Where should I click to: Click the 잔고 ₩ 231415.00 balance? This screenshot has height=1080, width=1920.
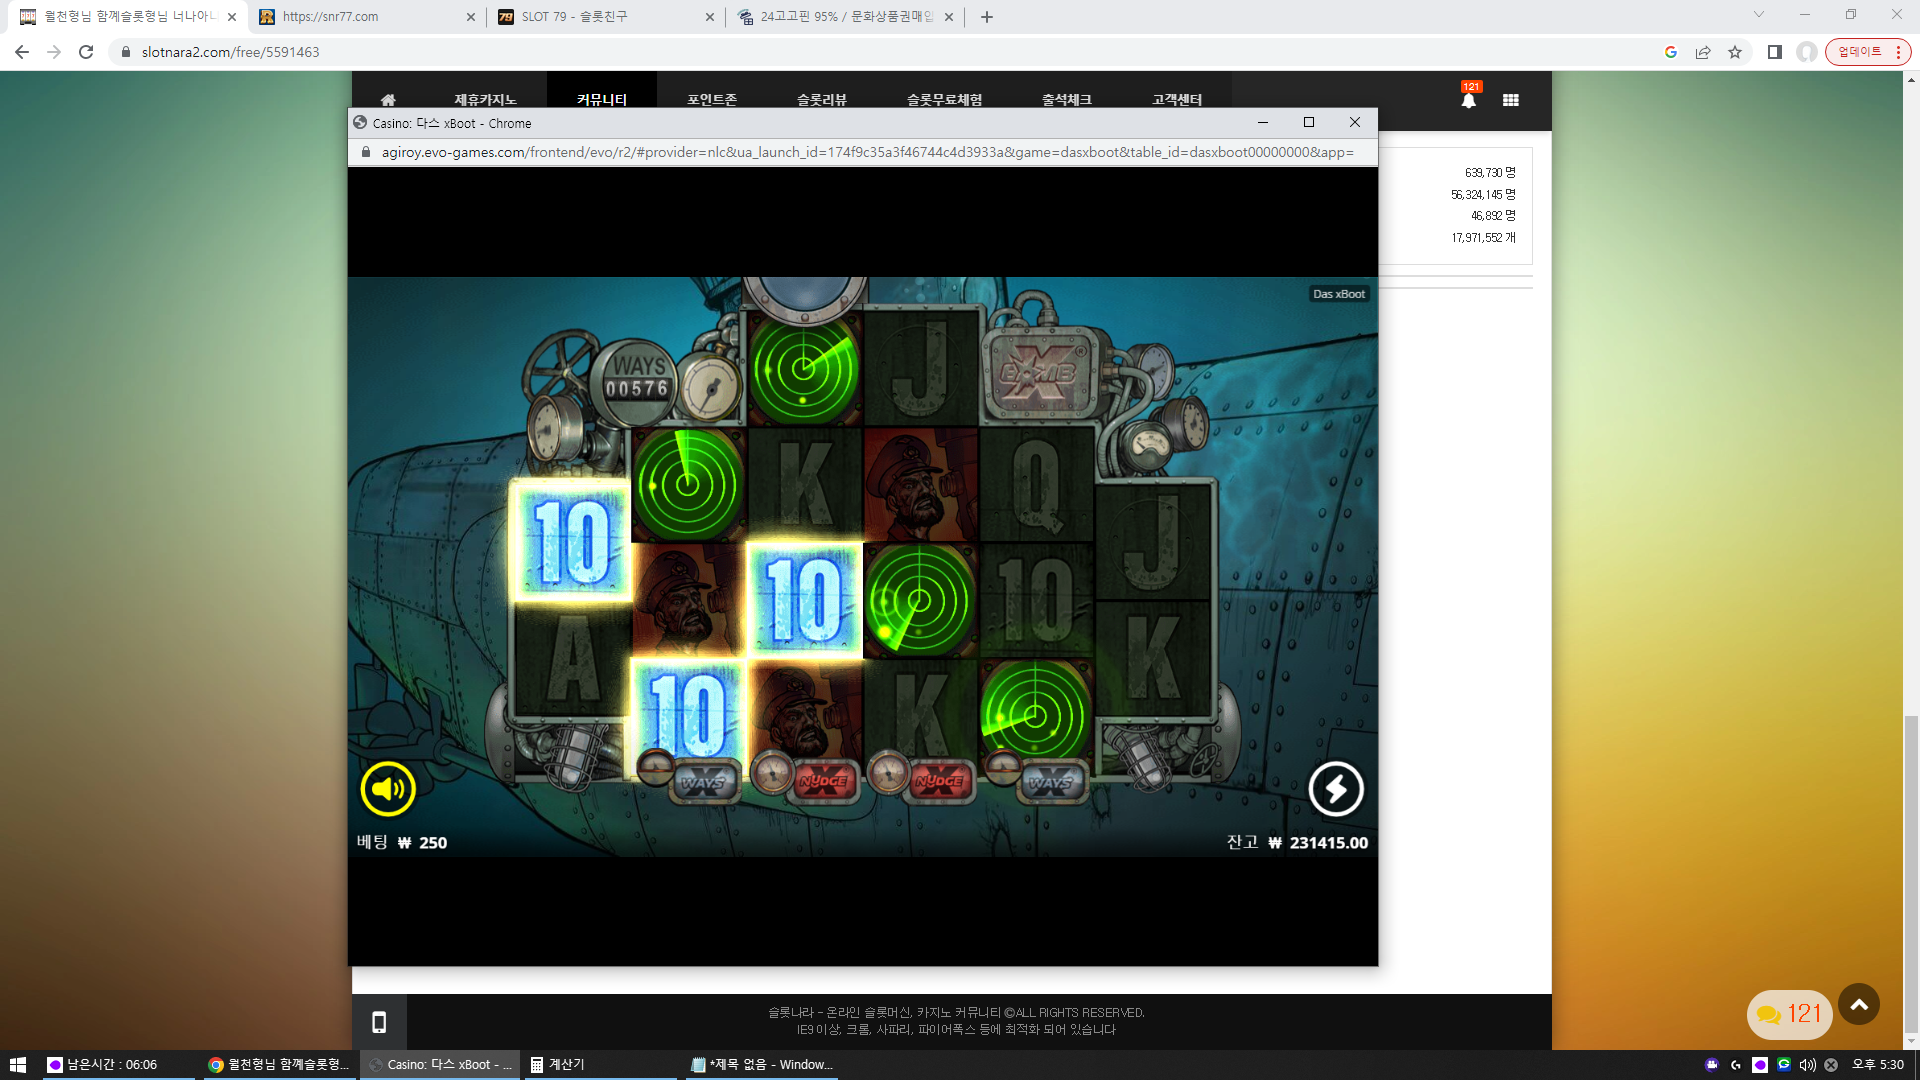coord(1297,842)
